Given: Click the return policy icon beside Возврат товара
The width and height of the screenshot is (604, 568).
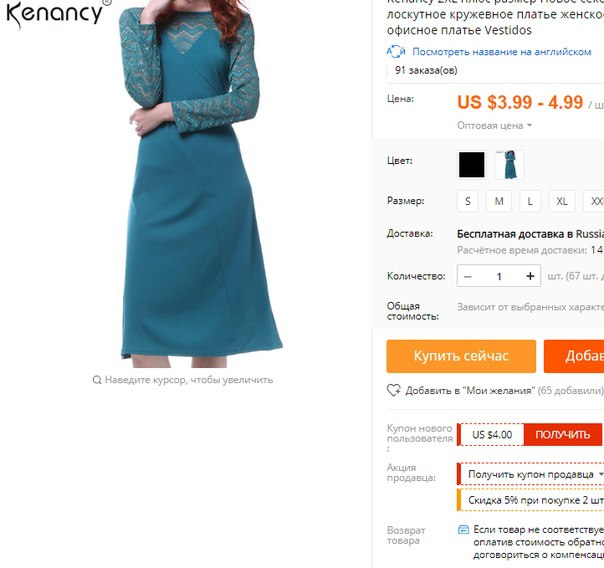Looking at the screenshot, I should pyautogui.click(x=463, y=530).
